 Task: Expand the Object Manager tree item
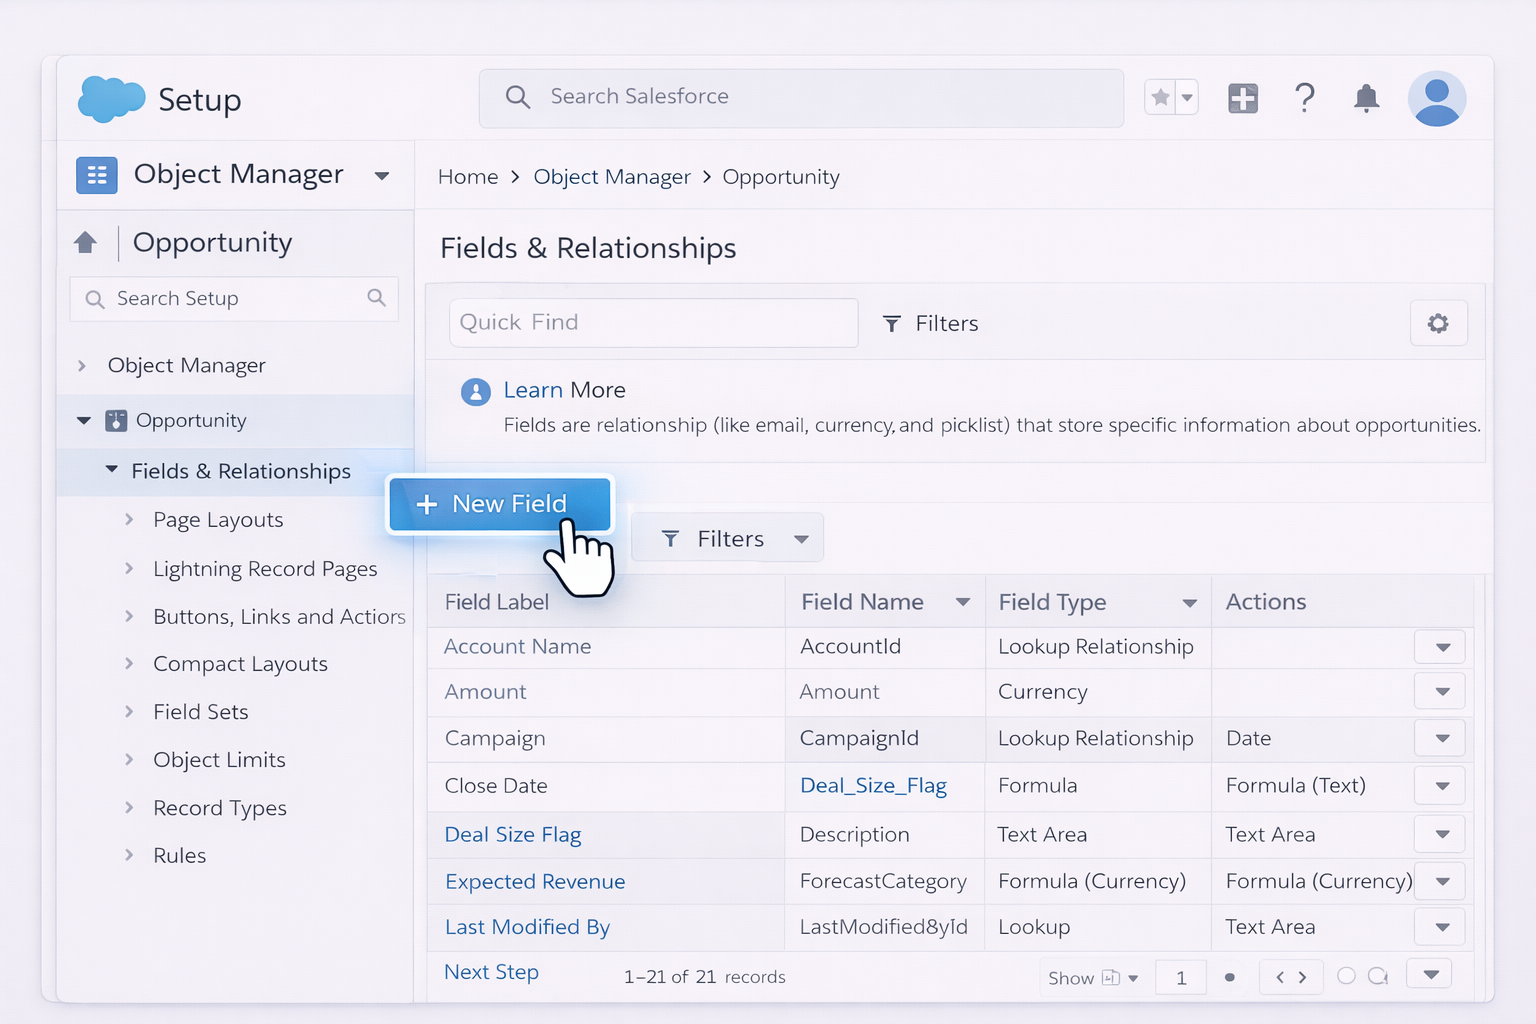coord(82,366)
